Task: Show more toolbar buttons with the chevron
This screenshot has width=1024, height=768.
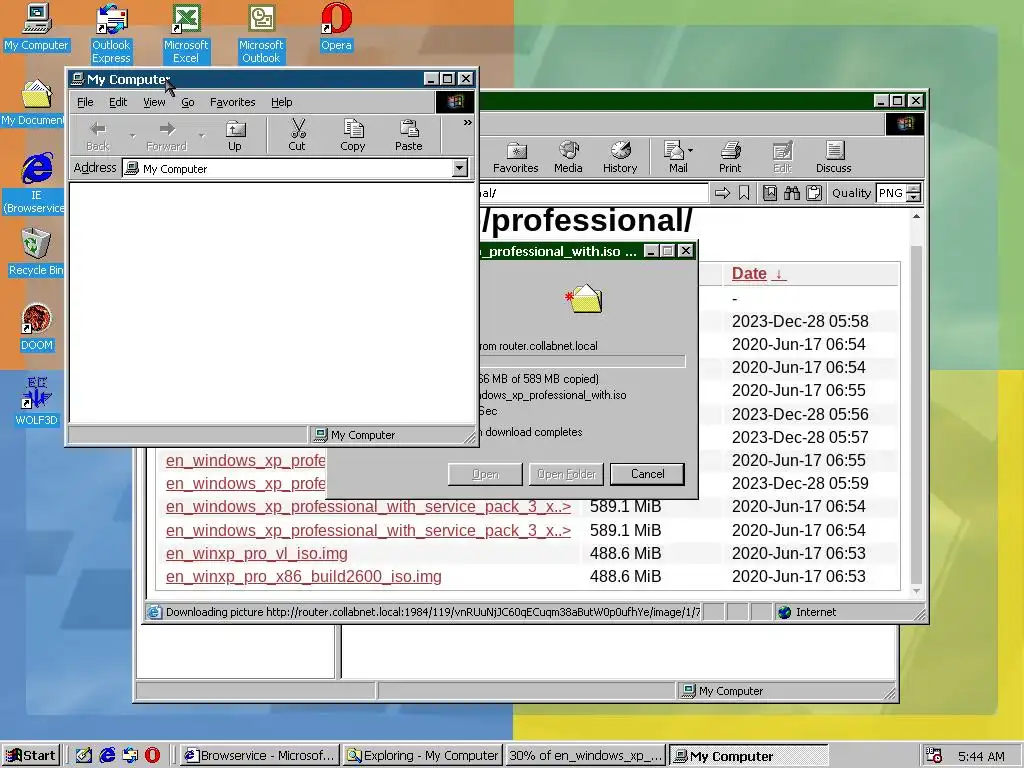Action: coord(468,123)
